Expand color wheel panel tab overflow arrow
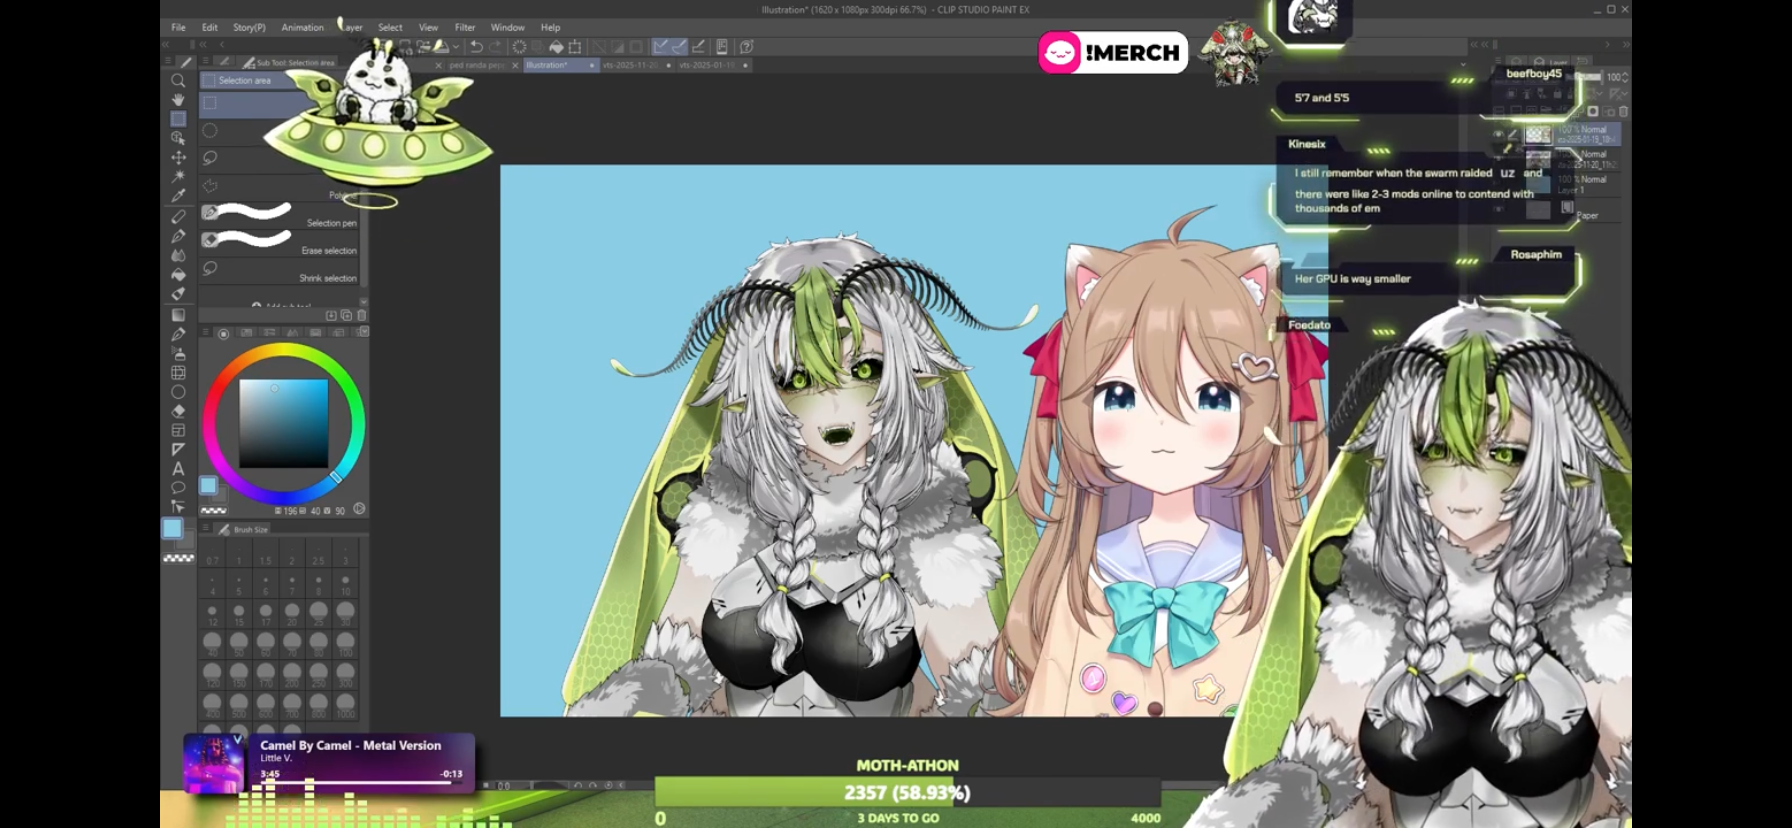The image size is (1792, 828). [x=364, y=332]
